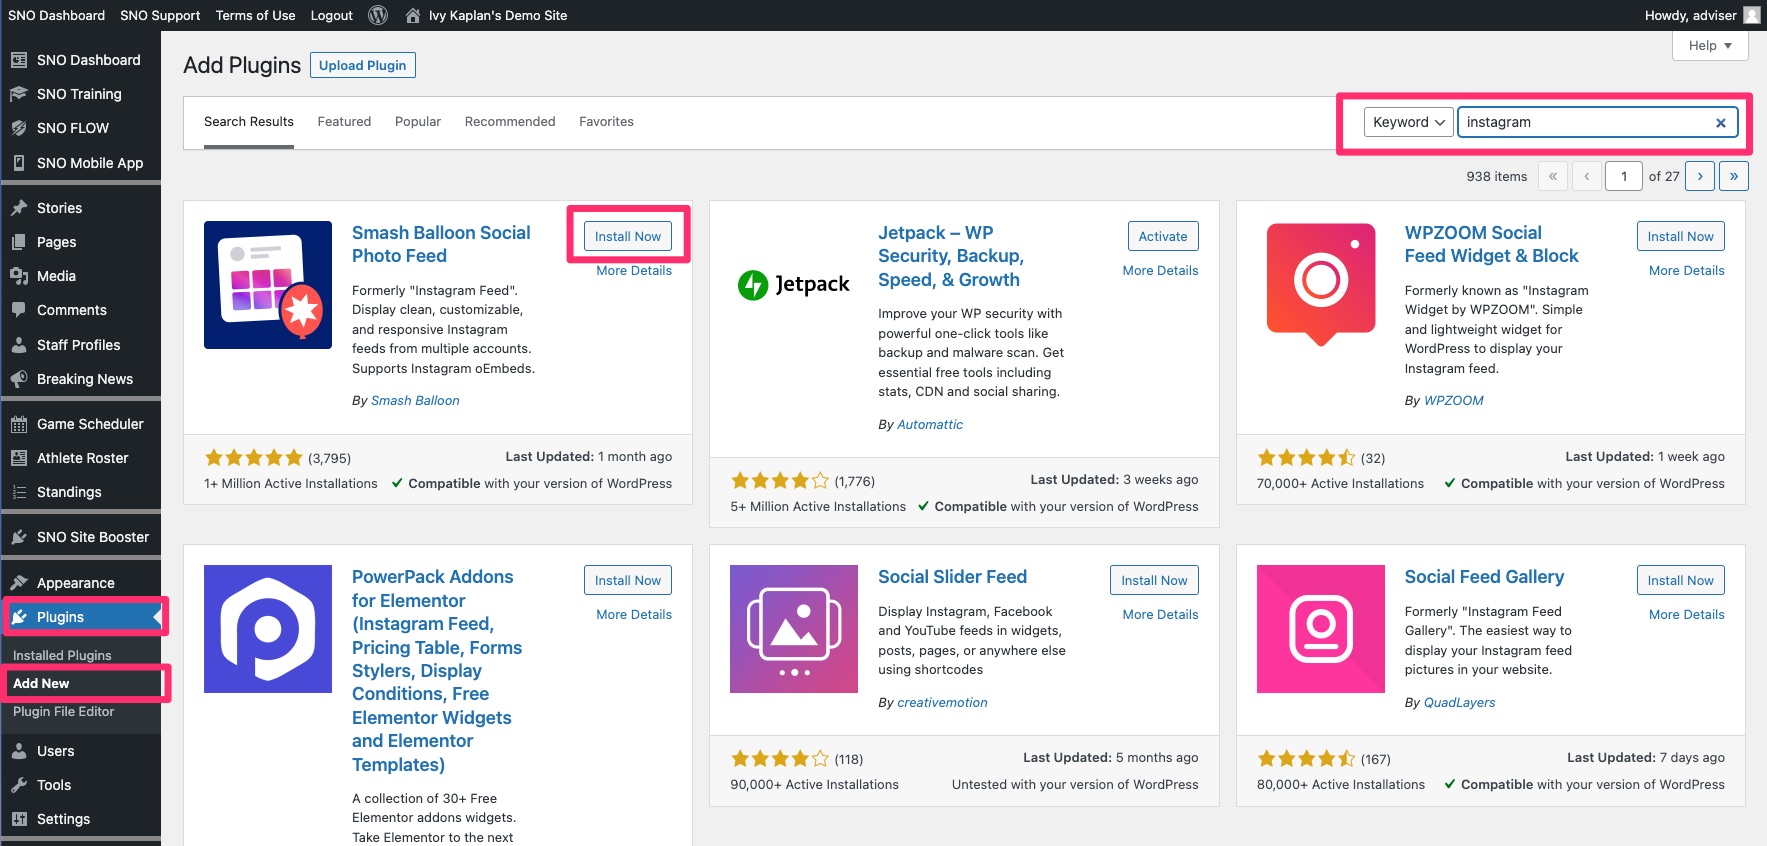
Task: Jump to last page of plugin results
Action: (1734, 176)
